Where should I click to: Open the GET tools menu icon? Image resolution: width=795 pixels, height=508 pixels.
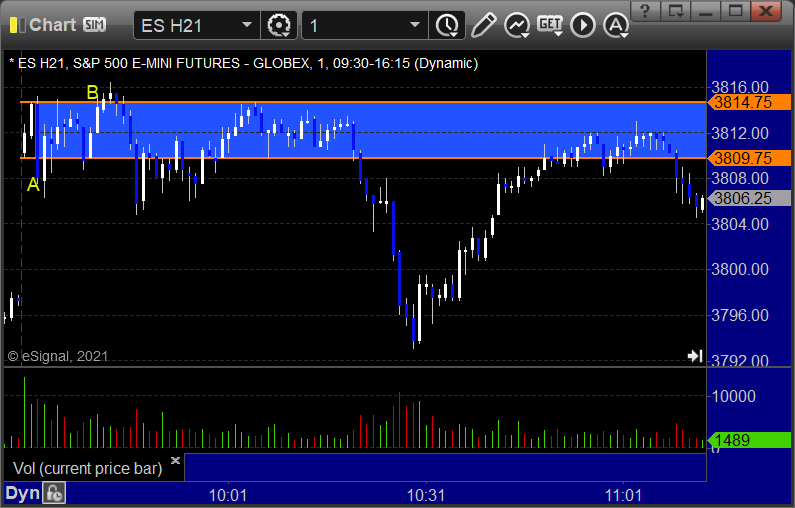(x=550, y=25)
